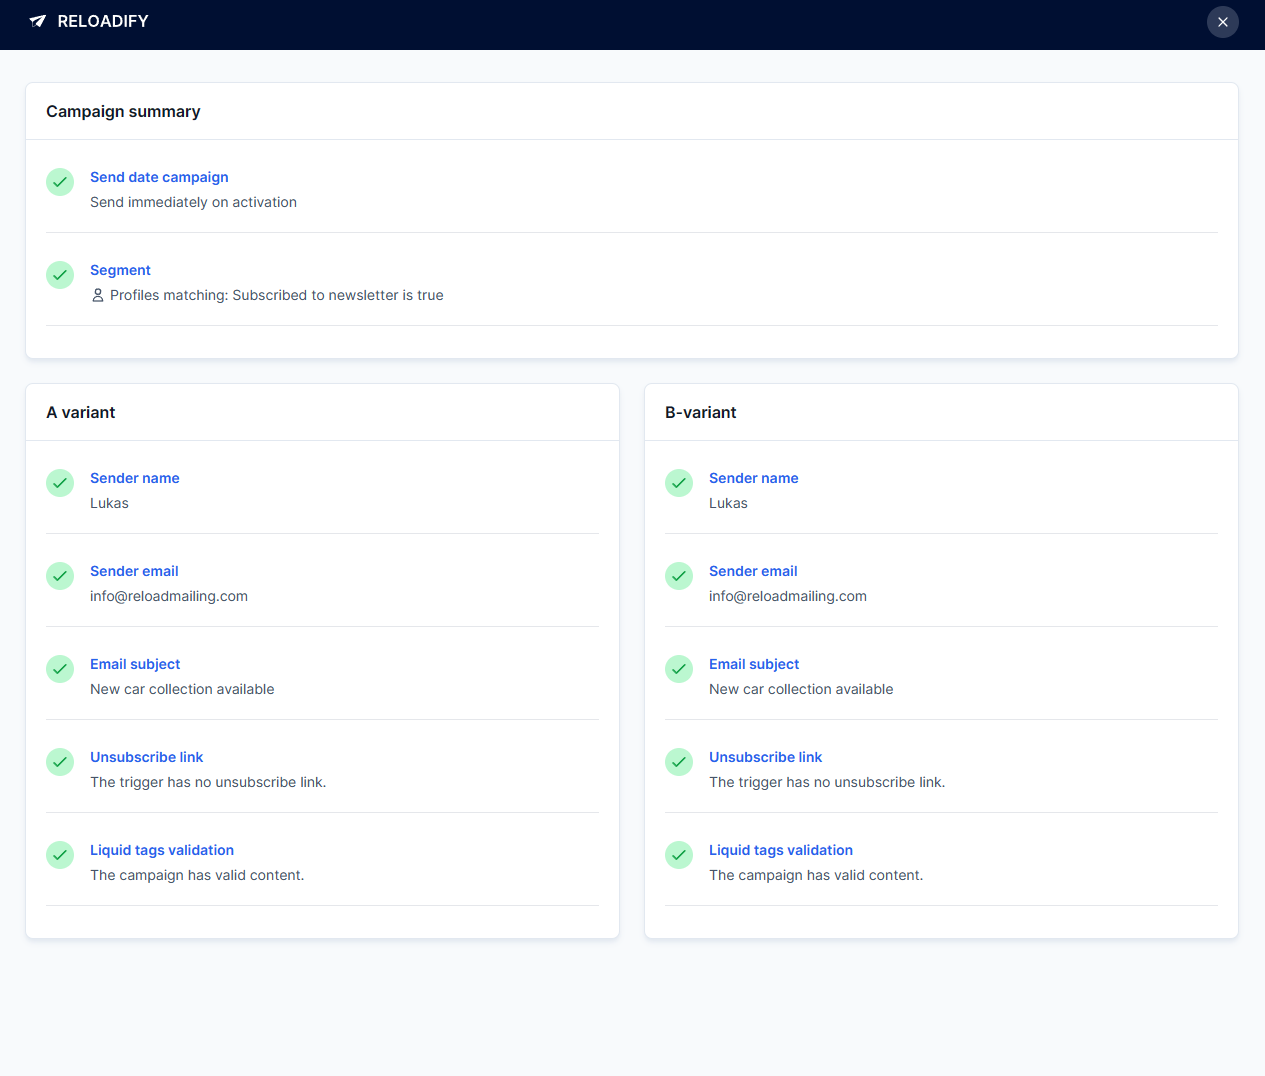Click the profile person icon in Segment row
The image size is (1265, 1076).
[98, 296]
